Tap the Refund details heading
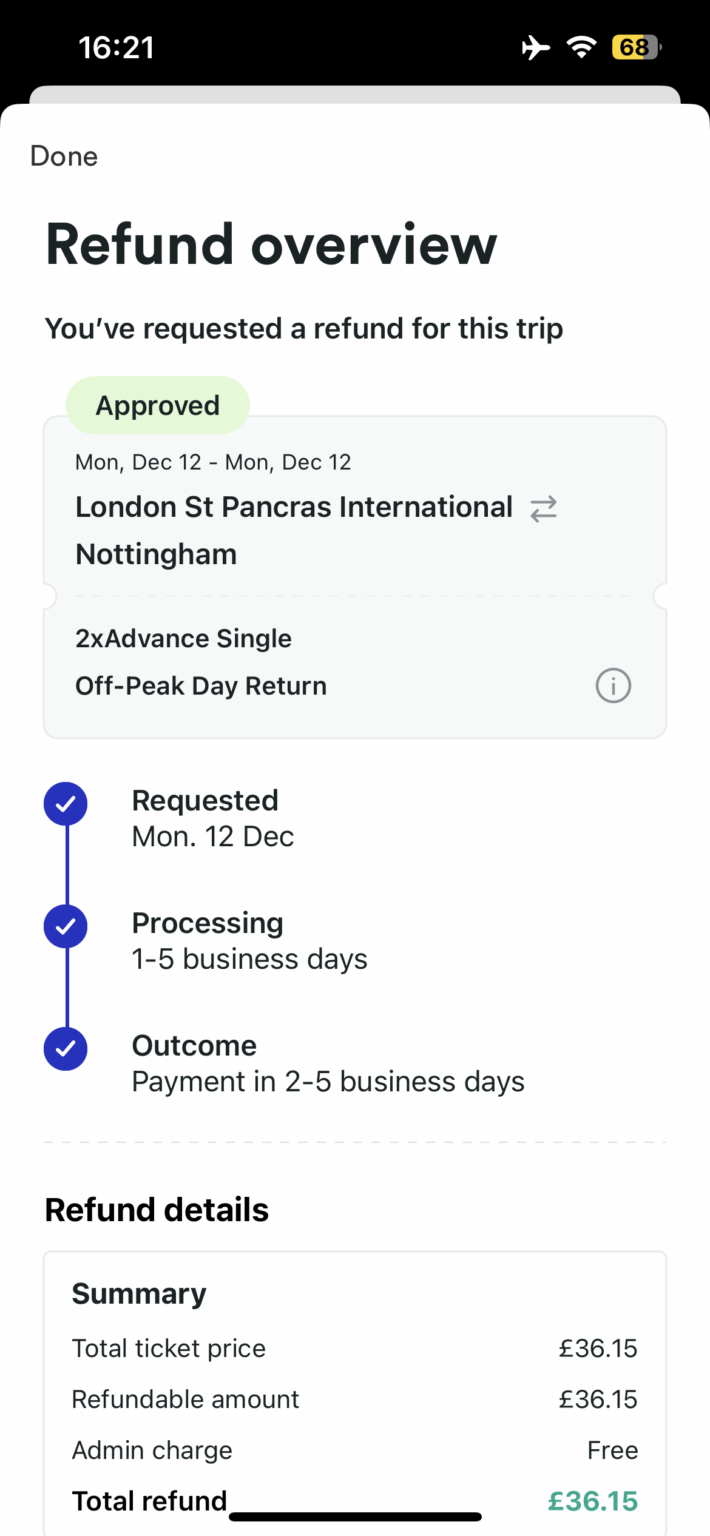This screenshot has width=710, height=1536. 157,1210
